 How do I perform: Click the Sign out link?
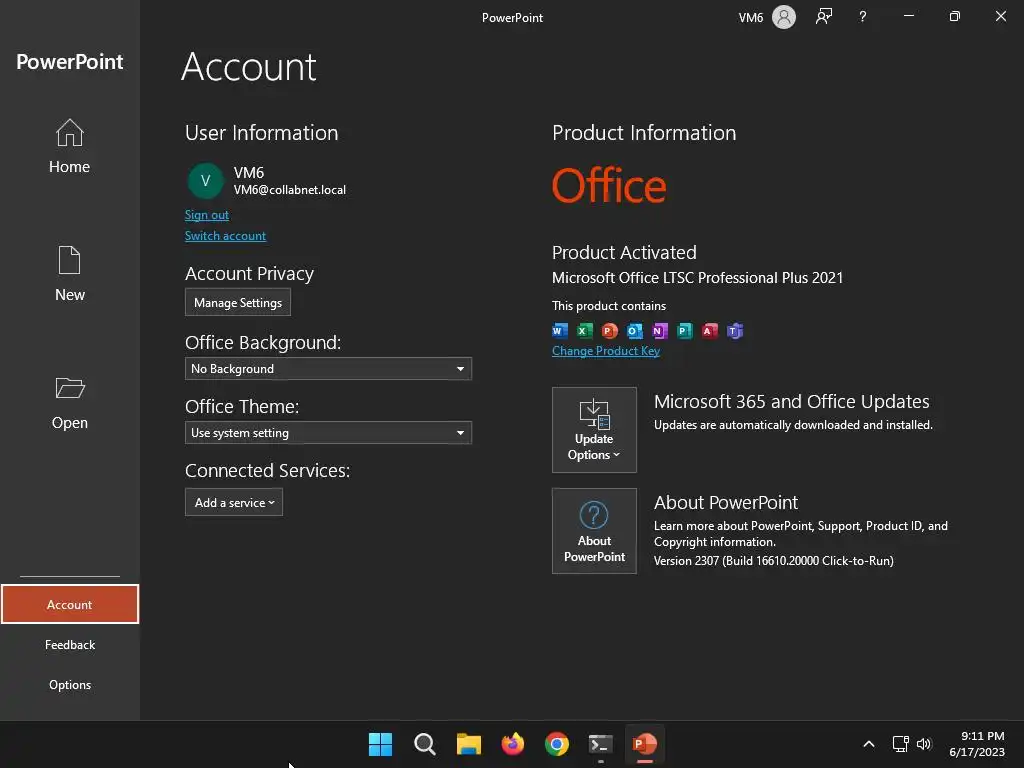click(x=206, y=215)
